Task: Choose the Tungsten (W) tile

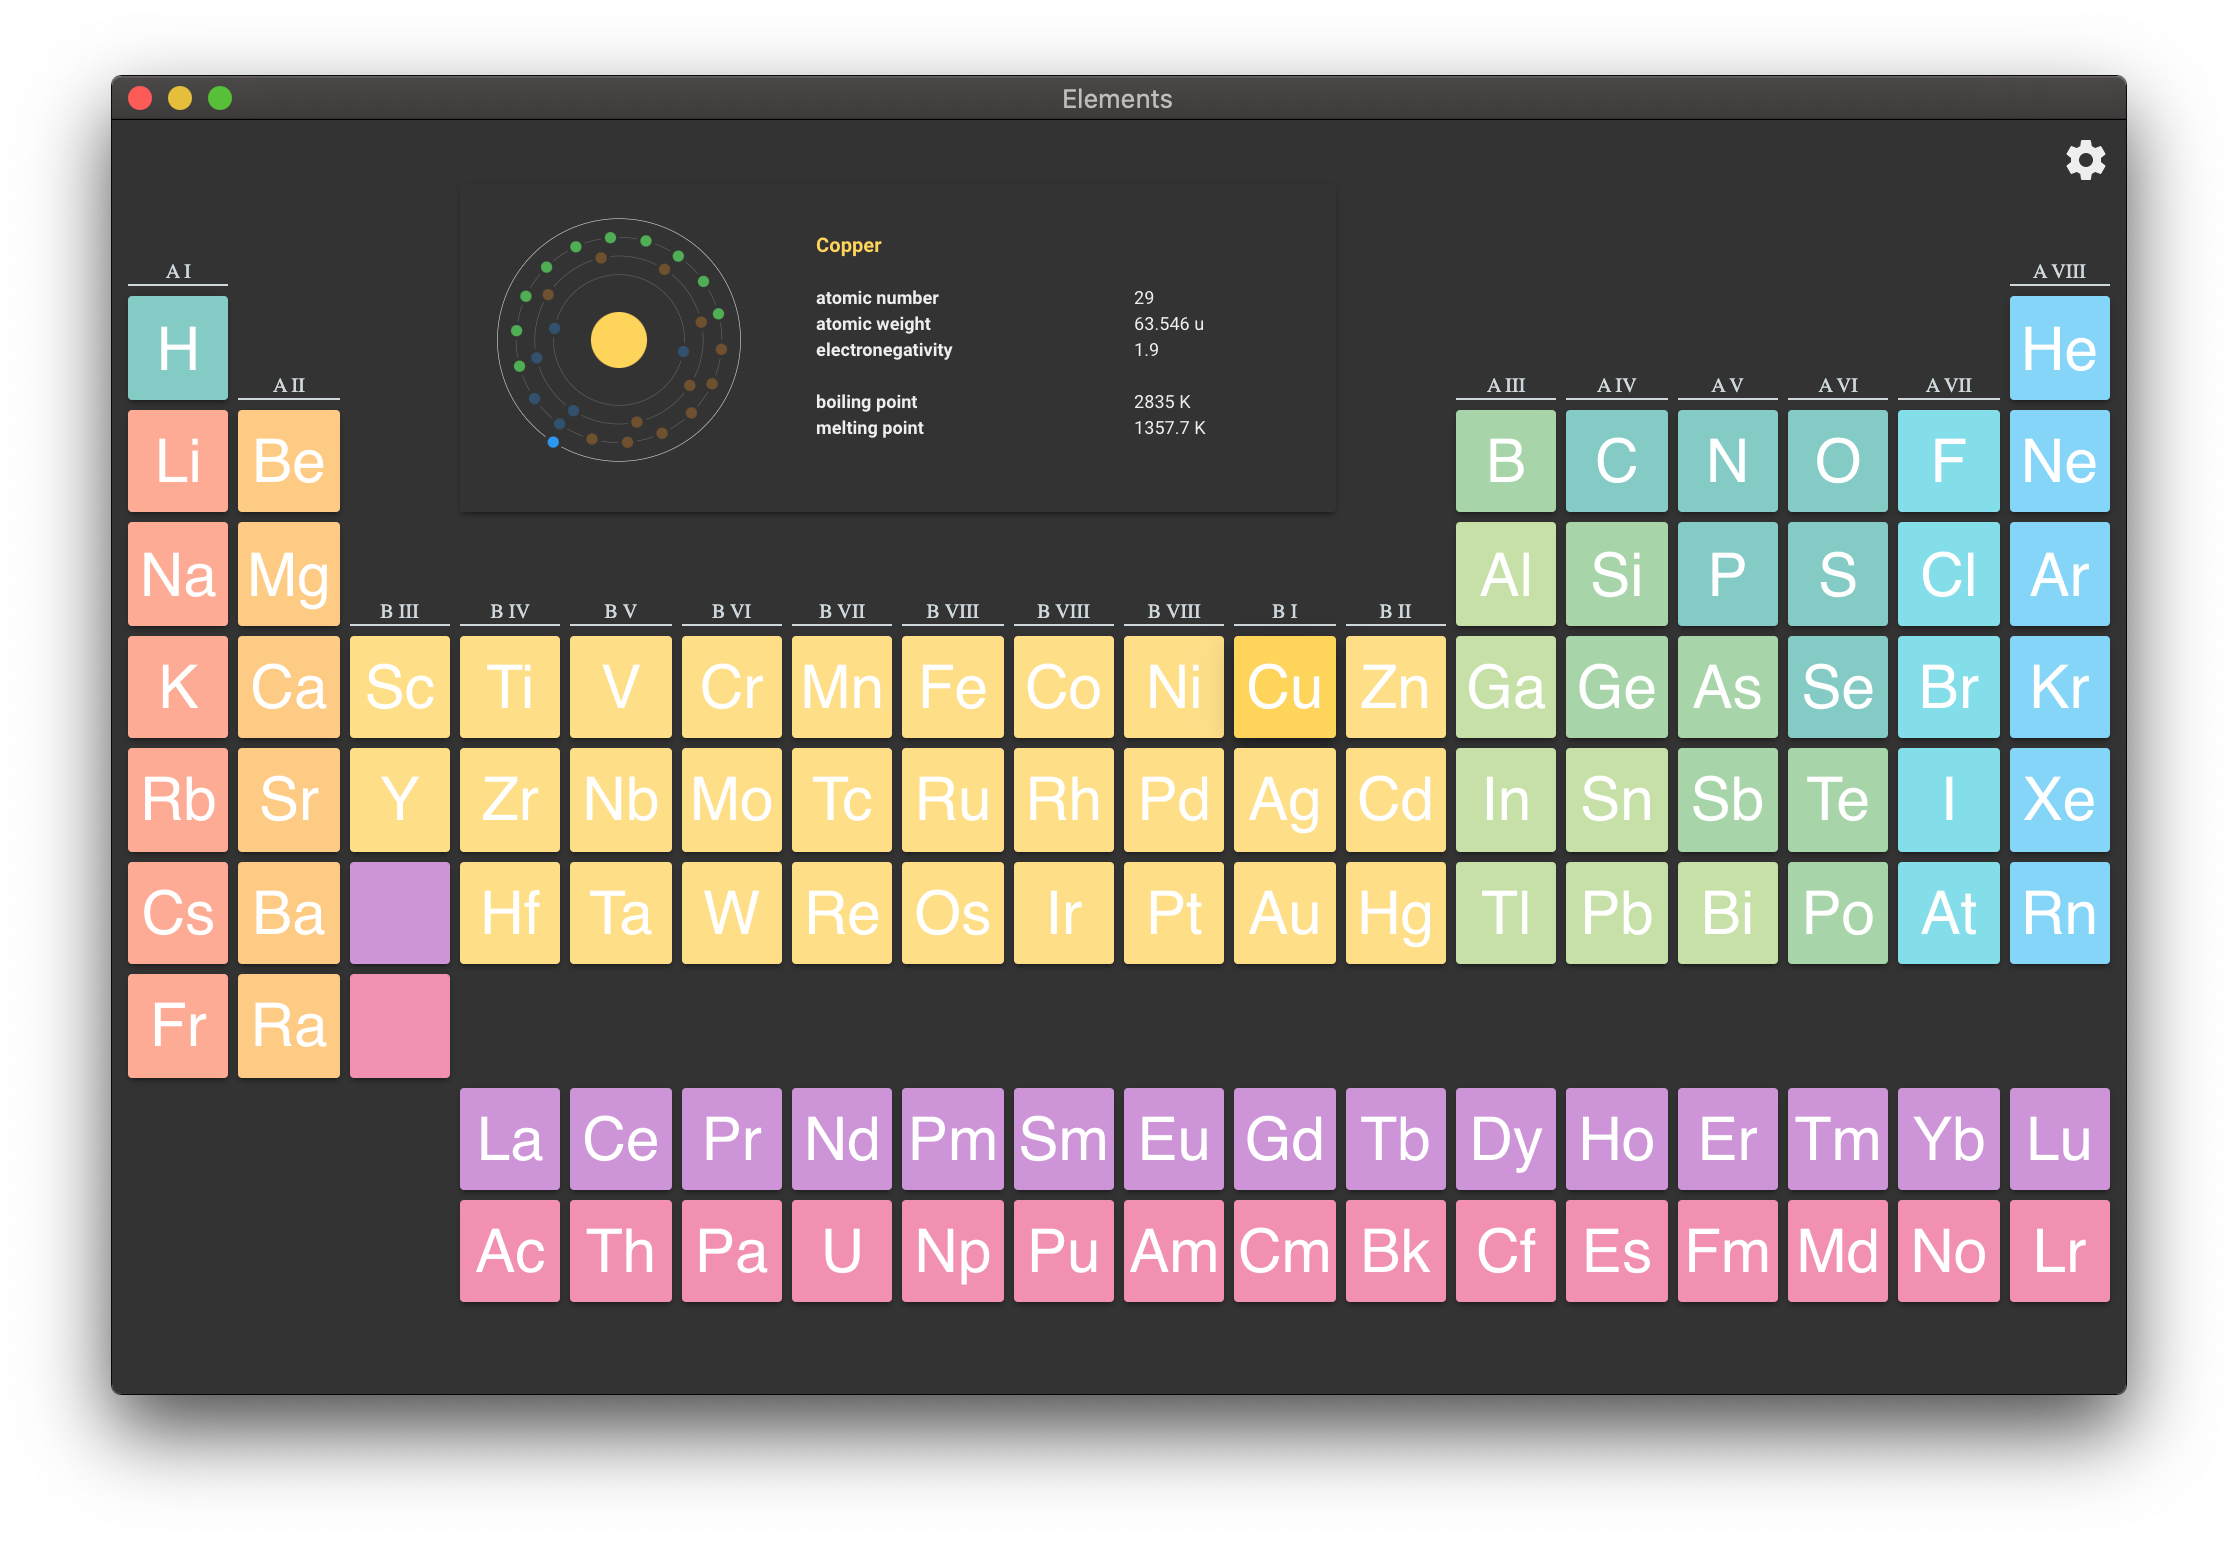Action: (731, 913)
